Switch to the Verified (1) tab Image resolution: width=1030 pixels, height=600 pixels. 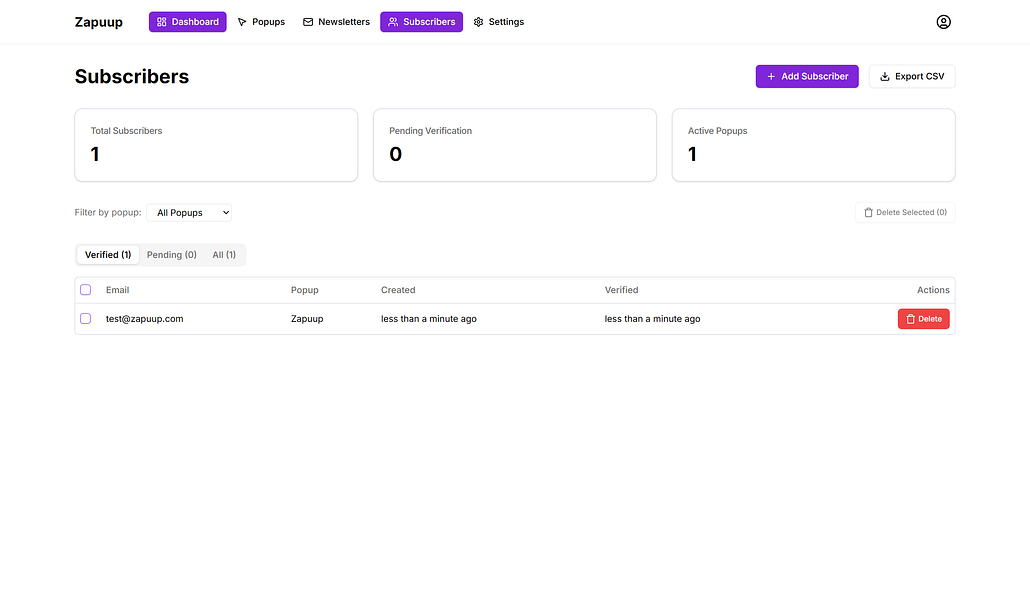[108, 254]
